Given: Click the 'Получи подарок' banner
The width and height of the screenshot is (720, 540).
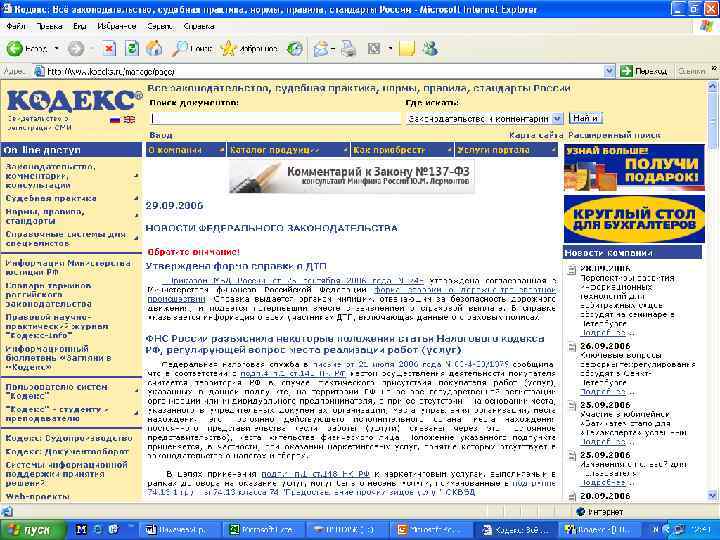Looking at the screenshot, I should click(634, 168).
